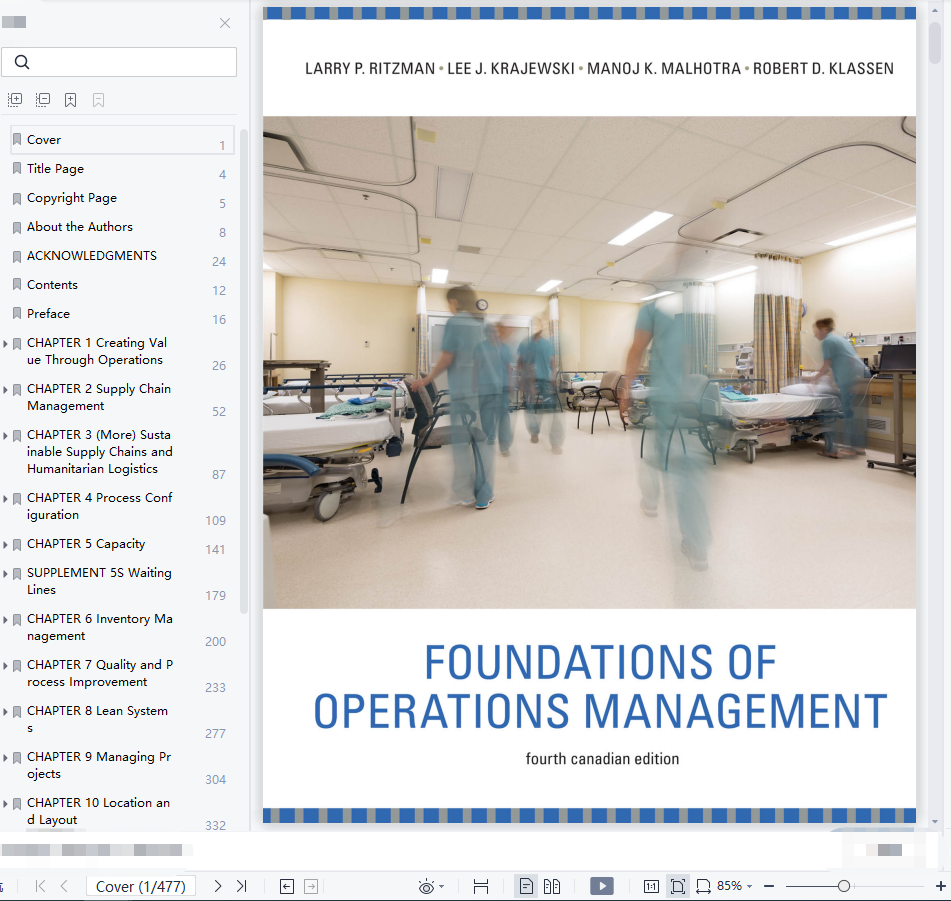Zoom in with the plus button
The height and width of the screenshot is (901, 951).
[941, 886]
